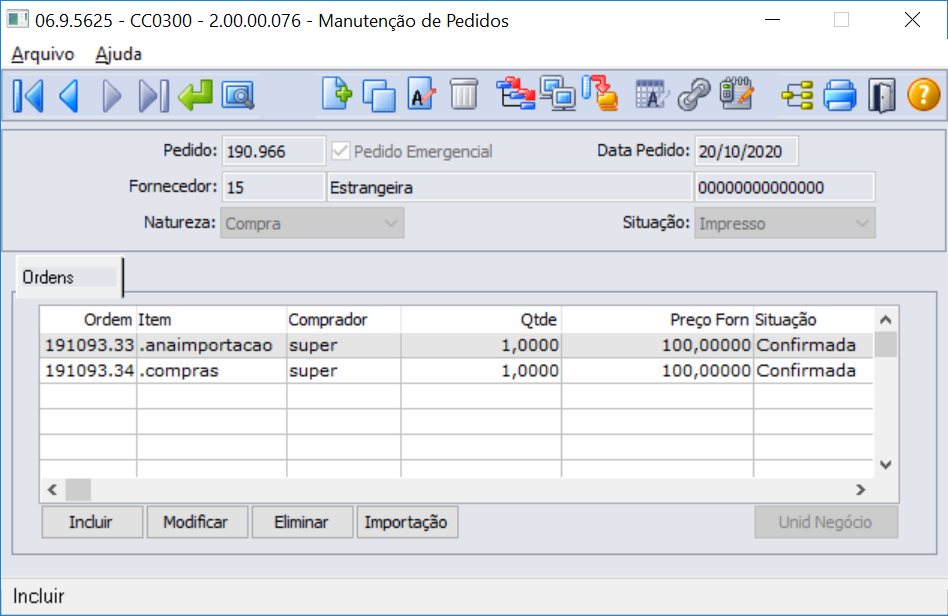Open the search magnifier icon
Viewport: 948px width, 616px height.
tap(238, 96)
